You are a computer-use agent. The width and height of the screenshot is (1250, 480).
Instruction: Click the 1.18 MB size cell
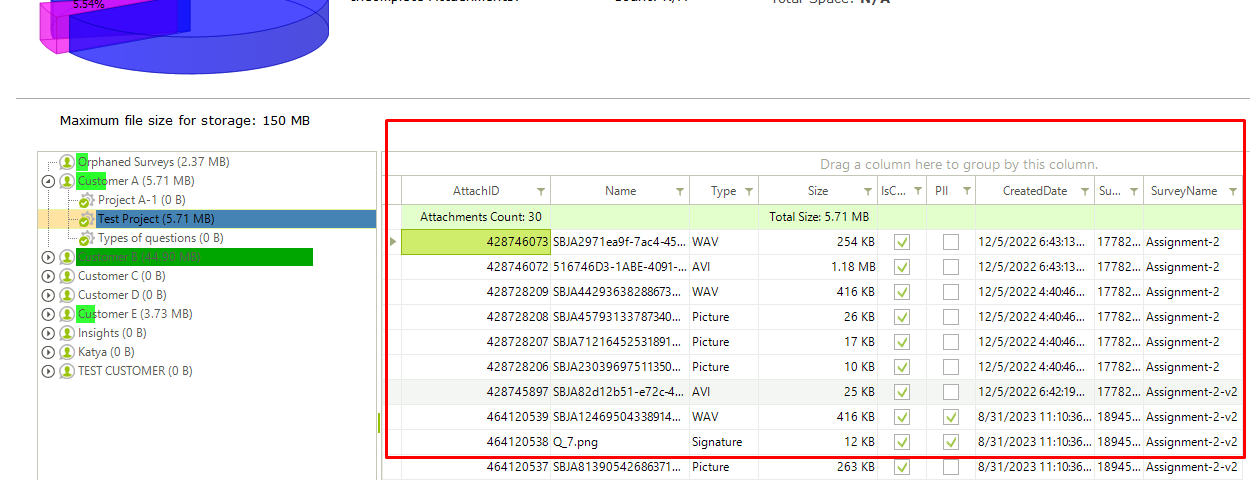[x=818, y=267]
